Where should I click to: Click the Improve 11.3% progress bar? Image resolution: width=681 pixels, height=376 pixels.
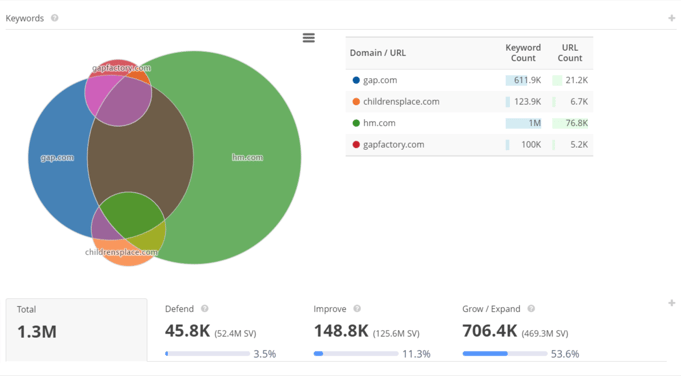(x=356, y=353)
